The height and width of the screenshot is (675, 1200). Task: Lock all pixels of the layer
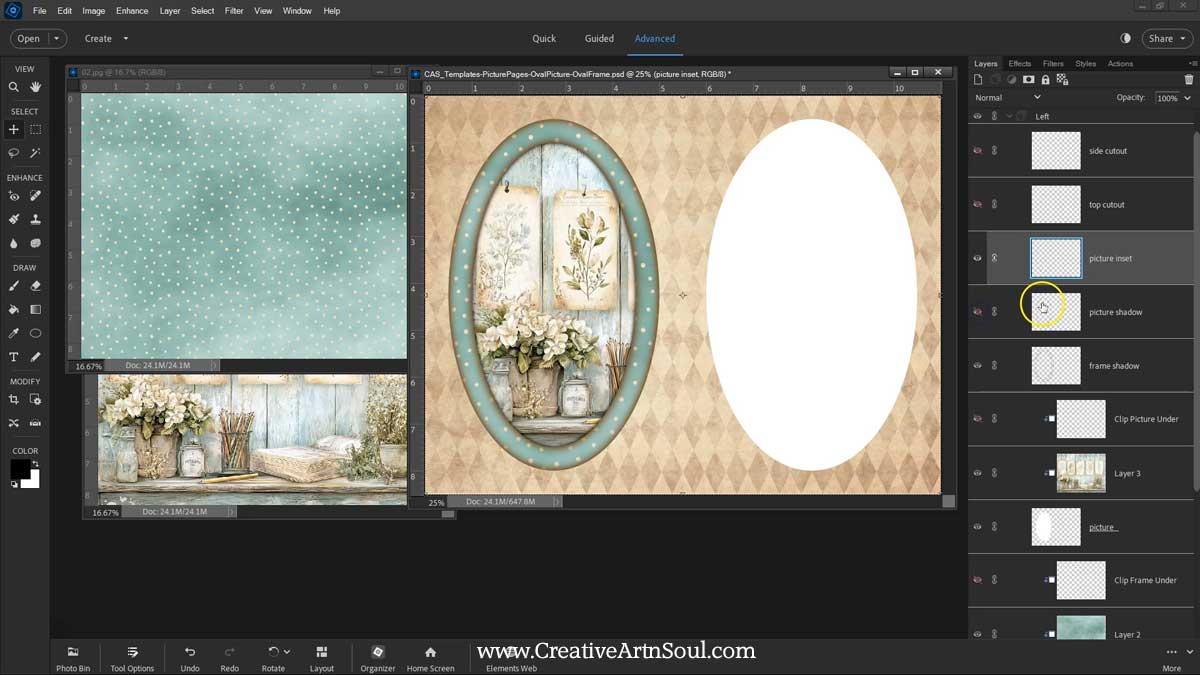point(1045,79)
